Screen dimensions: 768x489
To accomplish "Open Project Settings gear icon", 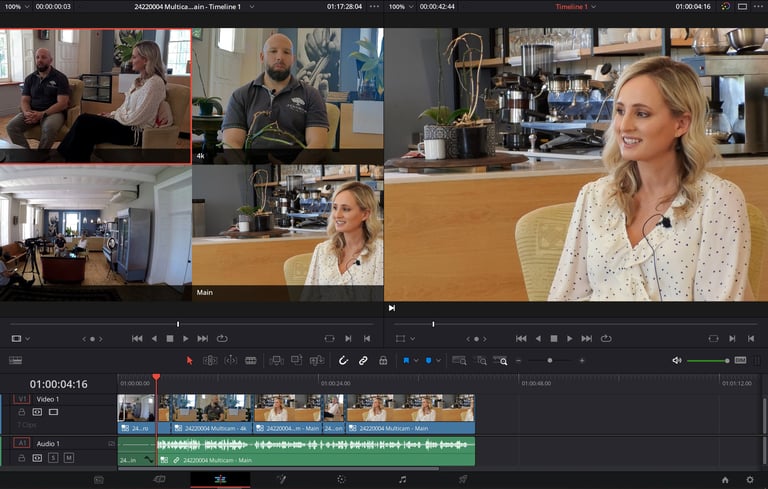I will click(750, 480).
